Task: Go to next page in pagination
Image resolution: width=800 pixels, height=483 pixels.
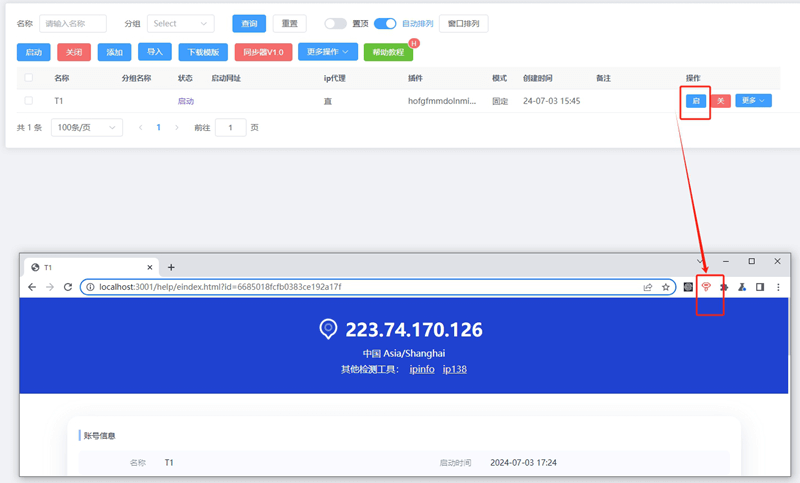Action: click(177, 128)
